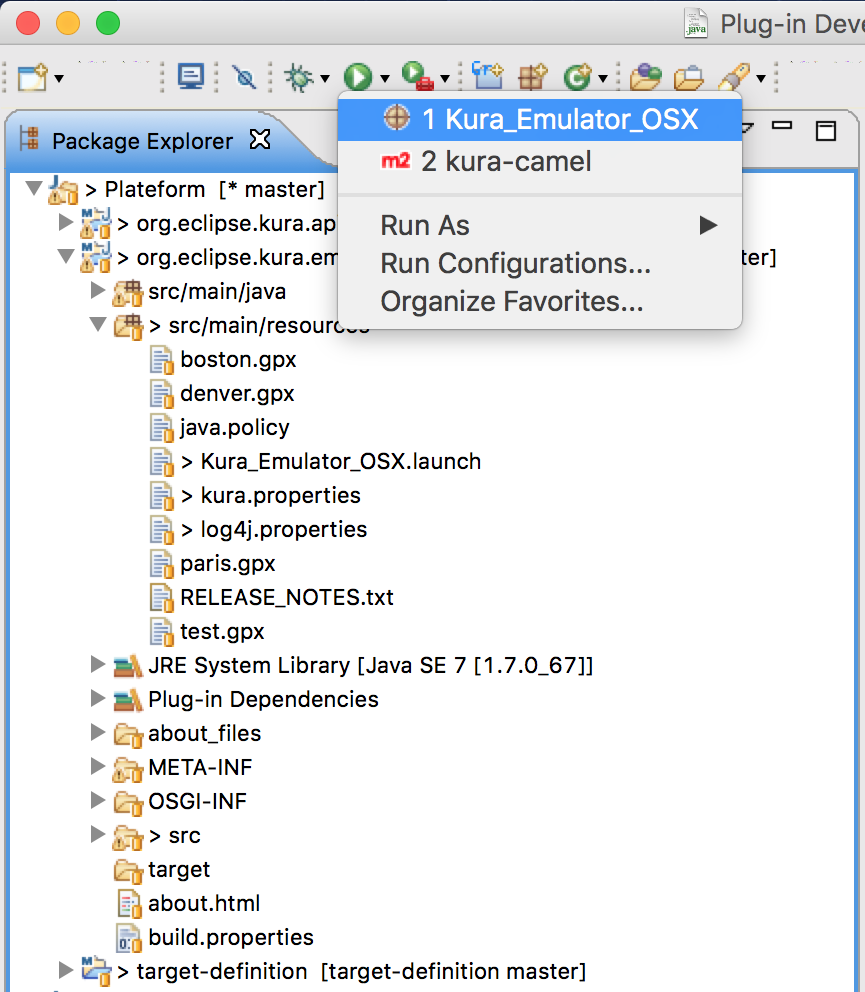Expand the META-INF folder
This screenshot has height=992, width=865.
pyautogui.click(x=97, y=767)
